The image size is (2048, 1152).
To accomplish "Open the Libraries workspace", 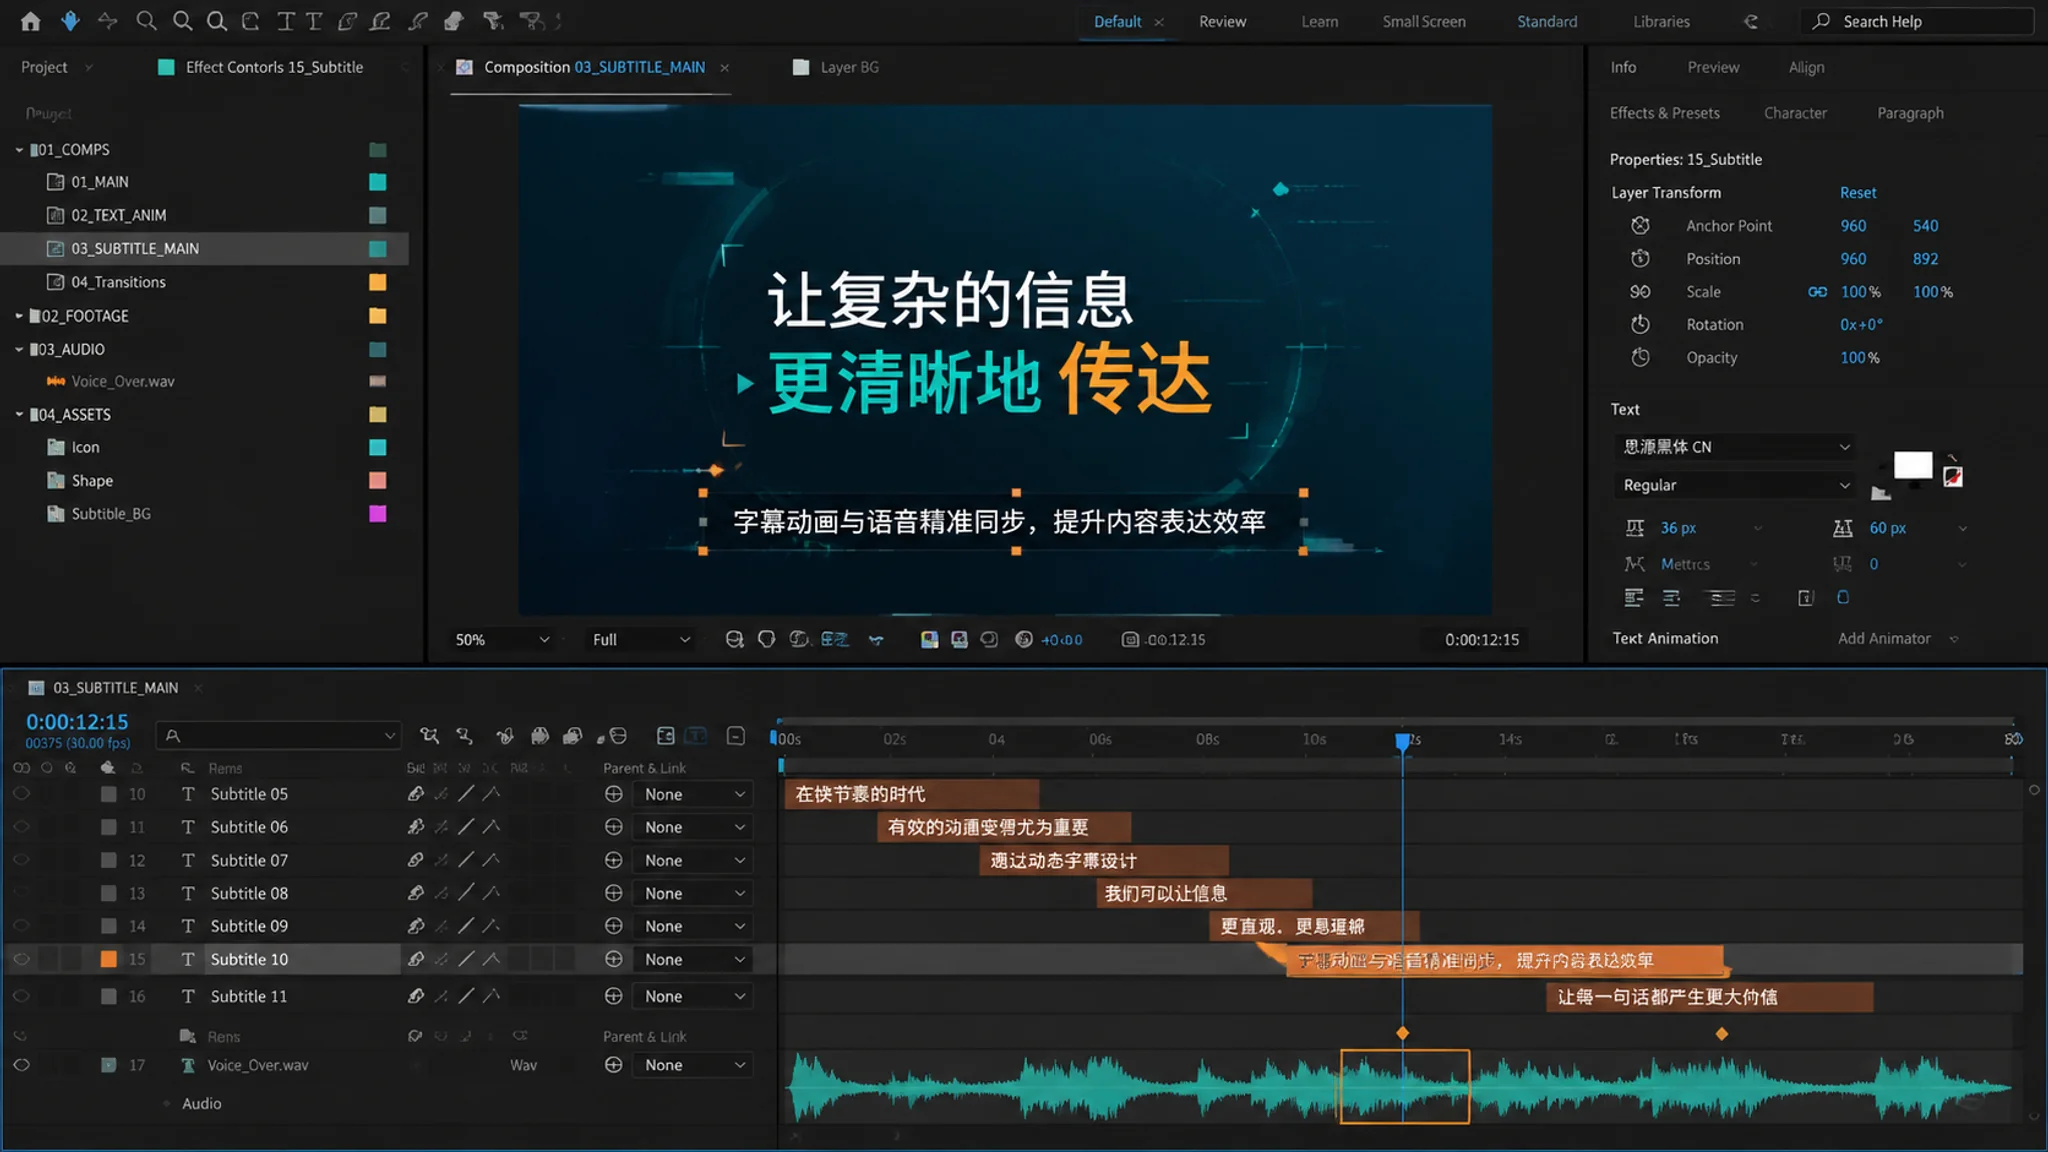I will pyautogui.click(x=1661, y=21).
